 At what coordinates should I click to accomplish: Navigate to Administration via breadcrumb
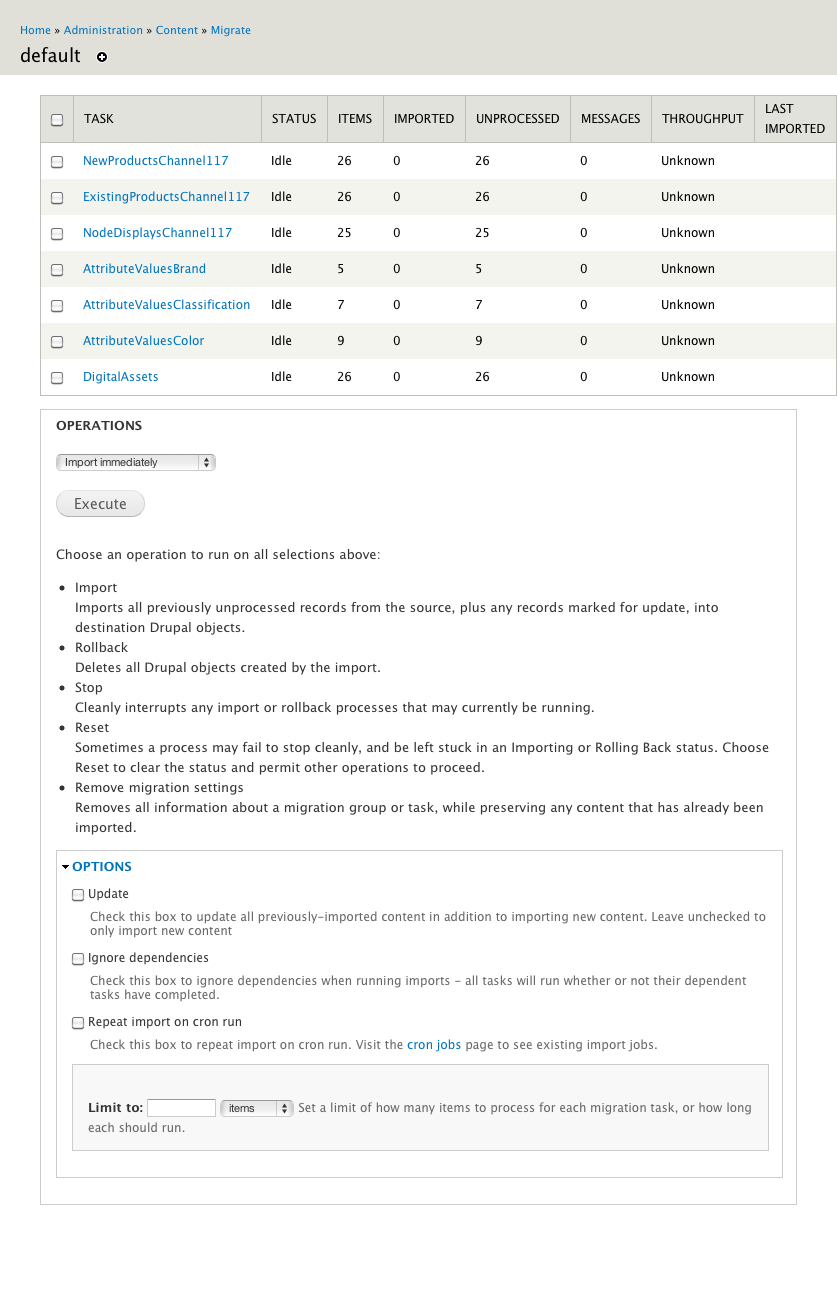[x=103, y=30]
